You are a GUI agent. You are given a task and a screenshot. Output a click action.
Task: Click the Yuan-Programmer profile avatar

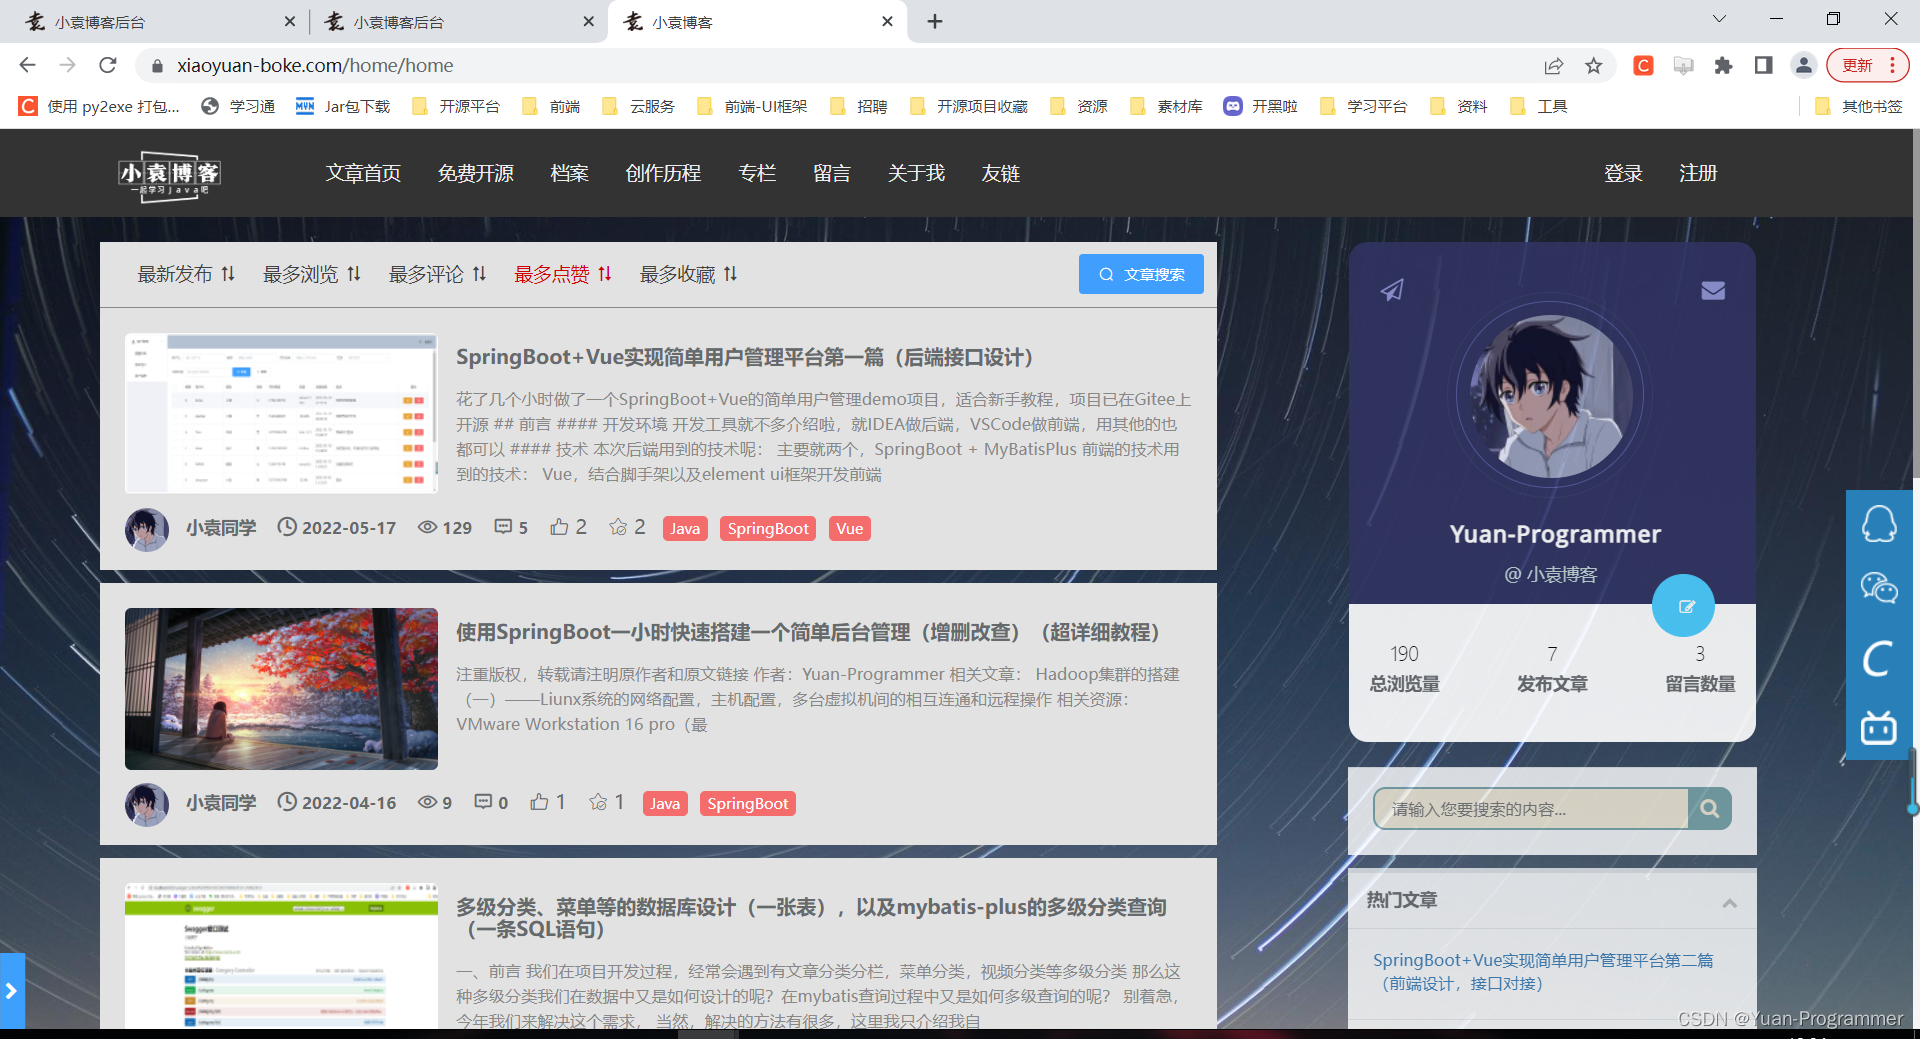click(x=1552, y=397)
